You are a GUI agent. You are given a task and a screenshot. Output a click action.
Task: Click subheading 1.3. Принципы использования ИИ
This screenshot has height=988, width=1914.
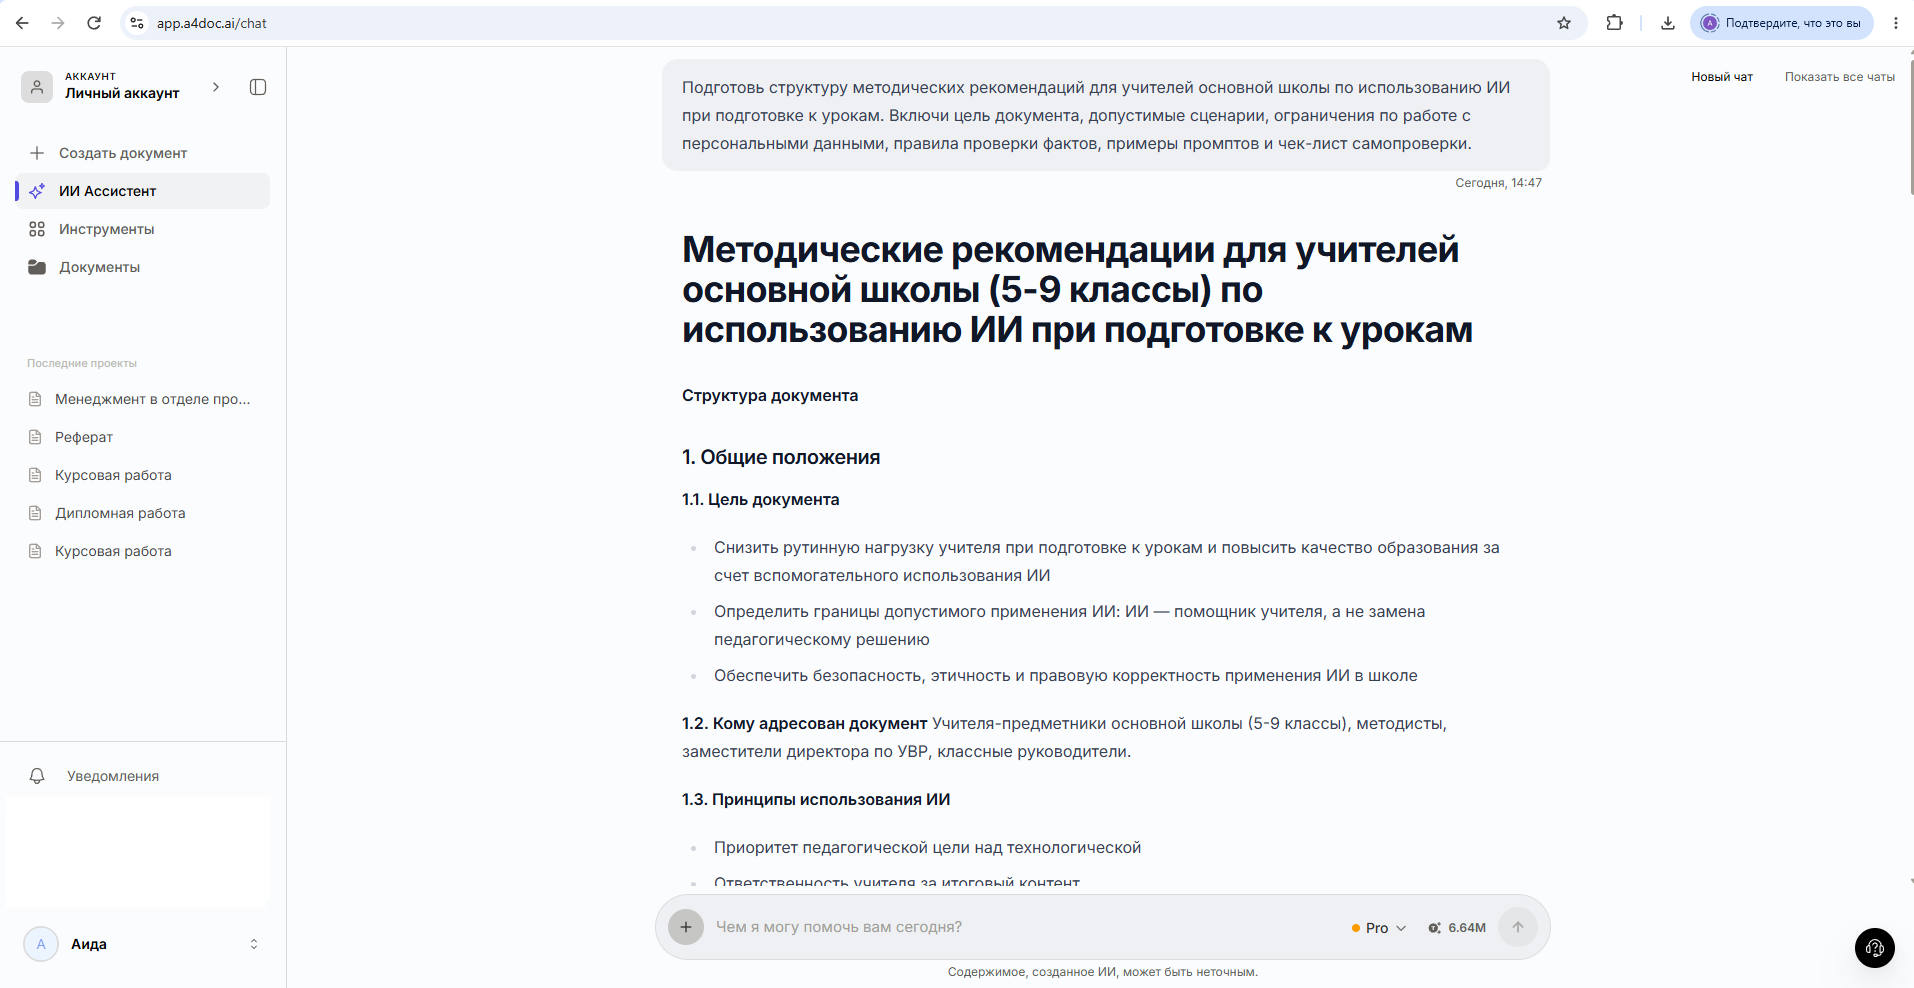pyautogui.click(x=816, y=799)
